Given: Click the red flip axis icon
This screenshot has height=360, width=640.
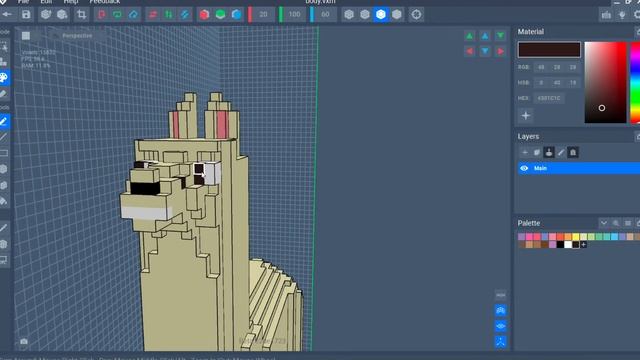Looking at the screenshot, I should 101,15.
